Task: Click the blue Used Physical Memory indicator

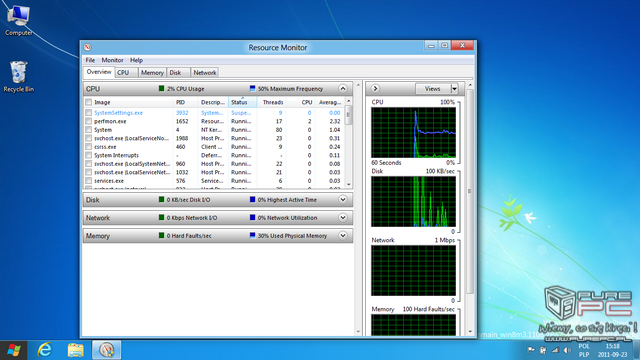Action: (x=252, y=236)
